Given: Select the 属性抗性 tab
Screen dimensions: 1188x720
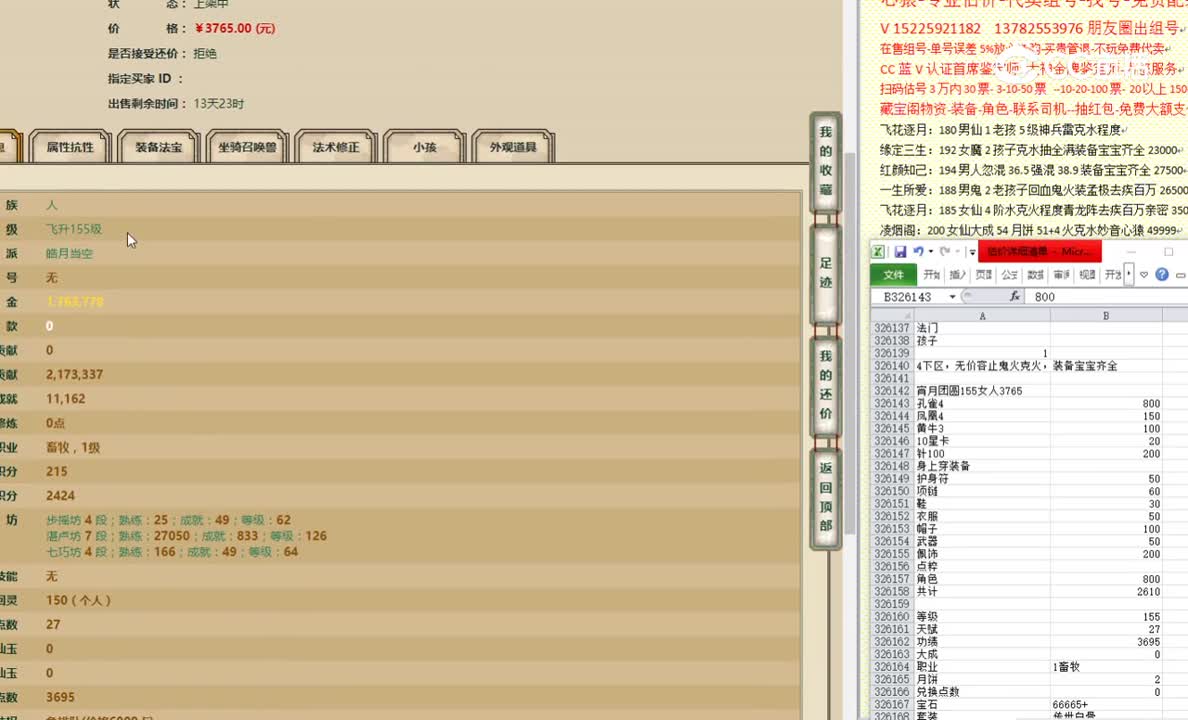Looking at the screenshot, I should tap(69, 146).
